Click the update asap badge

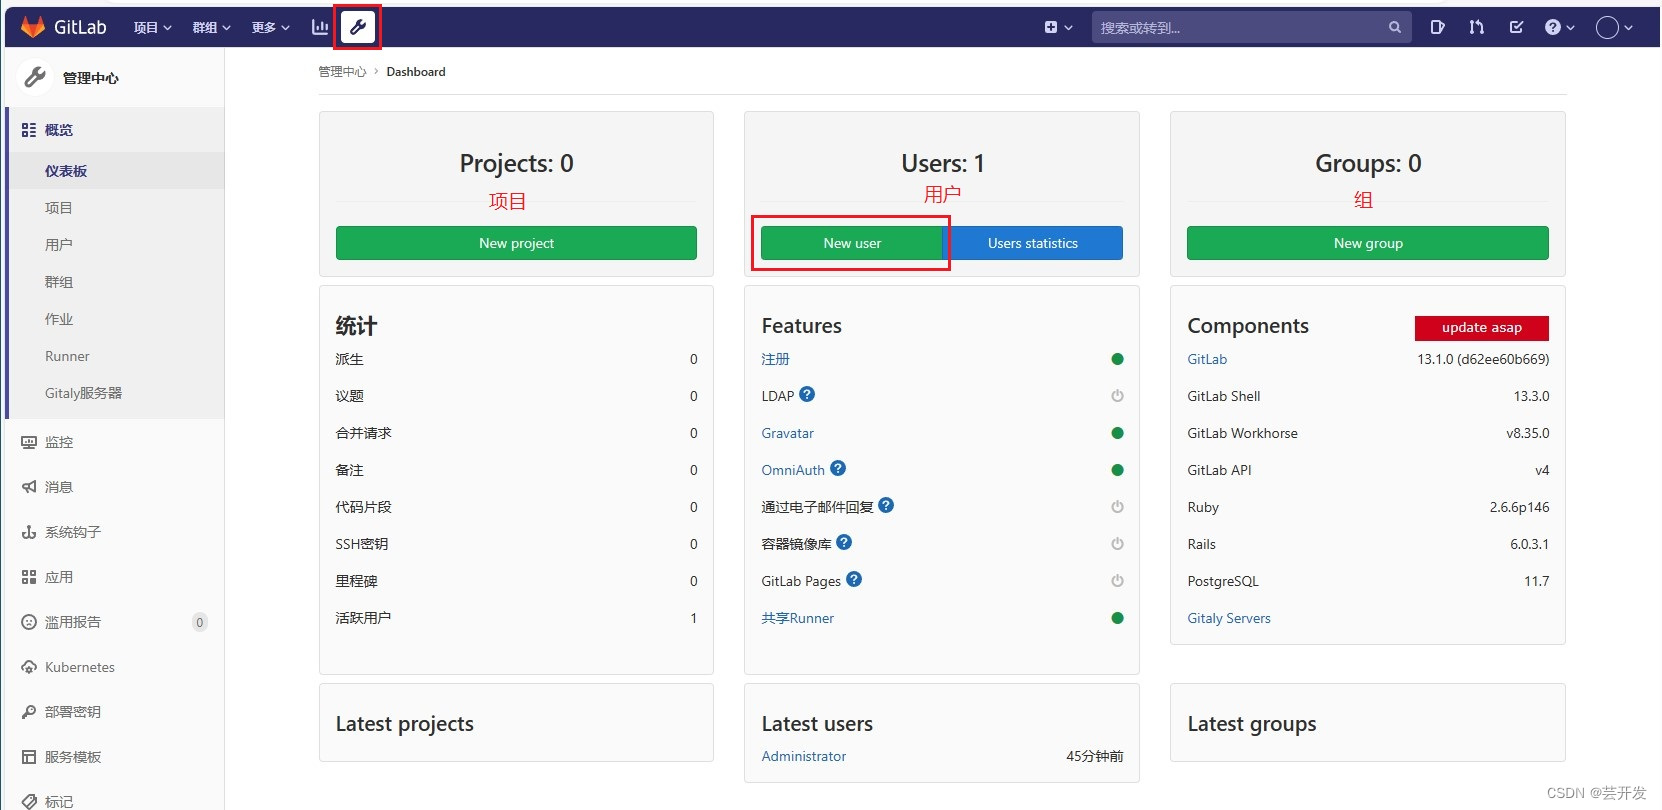point(1482,328)
